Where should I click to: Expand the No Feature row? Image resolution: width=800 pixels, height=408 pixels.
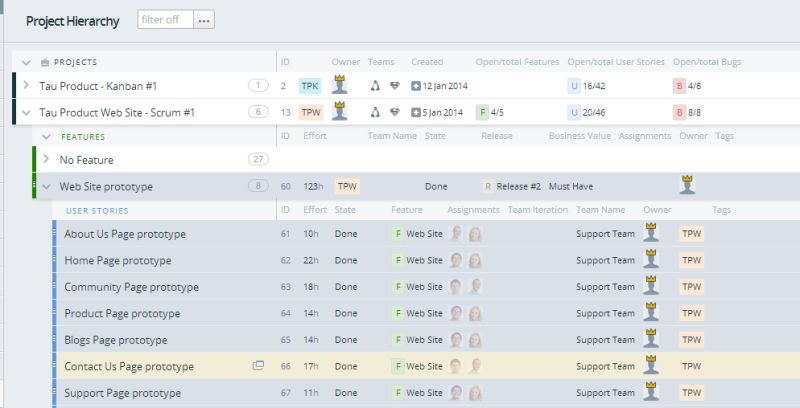[x=46, y=159]
